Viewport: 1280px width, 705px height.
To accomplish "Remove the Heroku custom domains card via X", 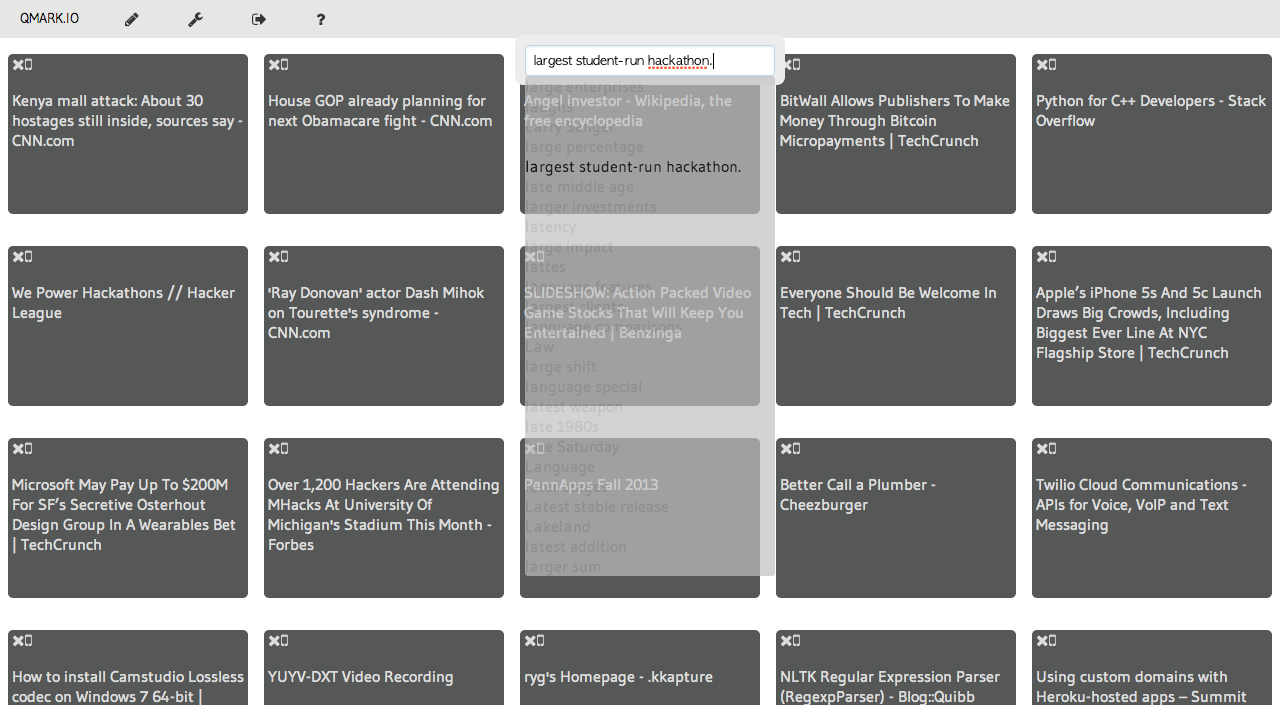I will pyautogui.click(x=1041, y=641).
